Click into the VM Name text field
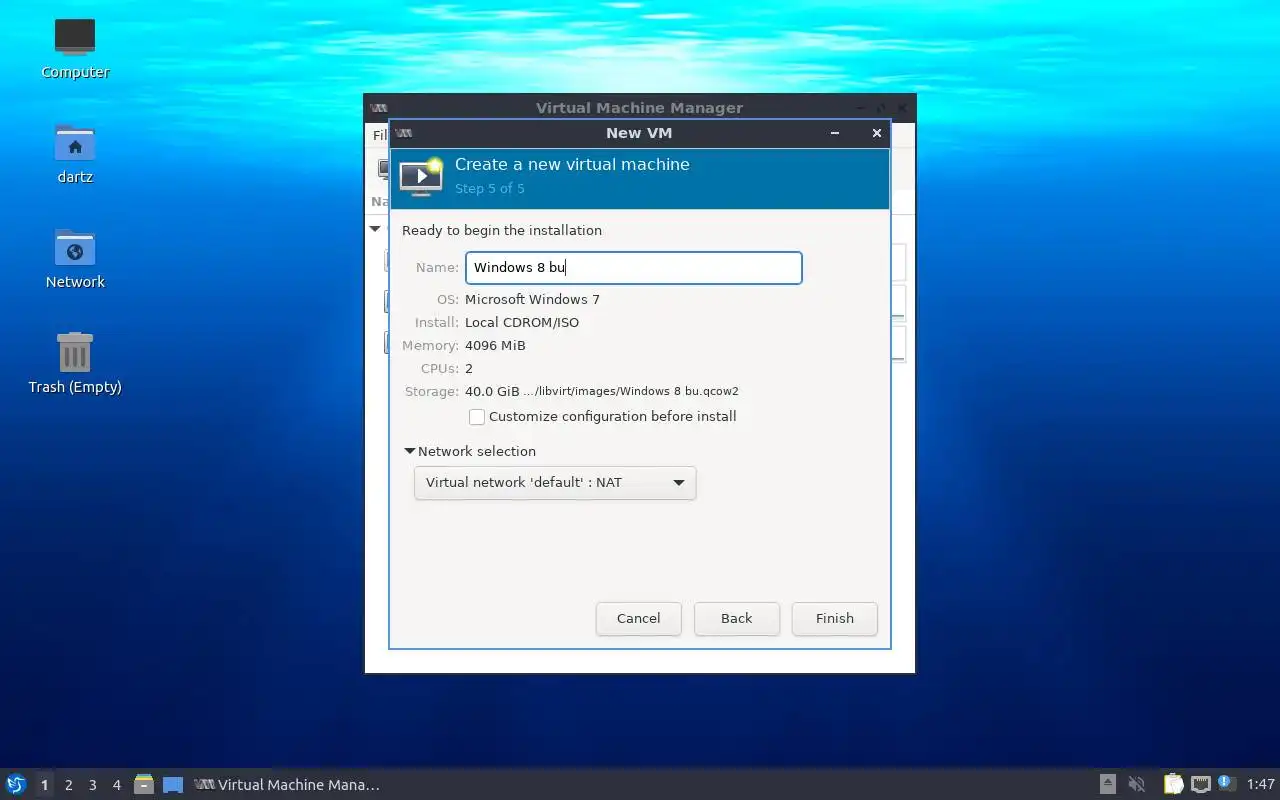Image resolution: width=1280 pixels, height=800 pixels. (x=633, y=268)
